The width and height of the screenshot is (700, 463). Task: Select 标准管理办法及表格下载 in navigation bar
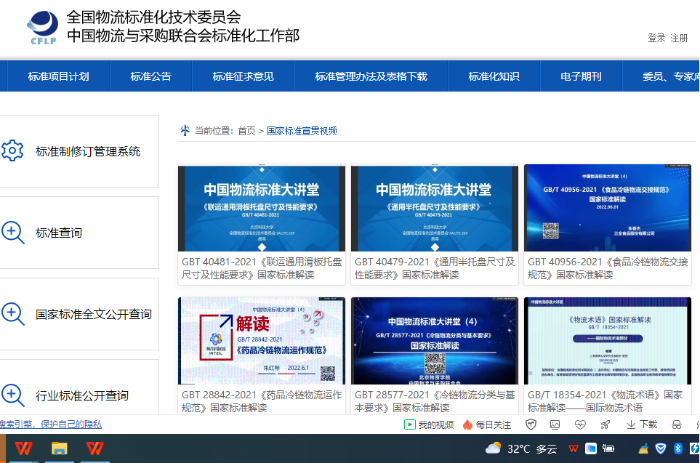coord(371,76)
